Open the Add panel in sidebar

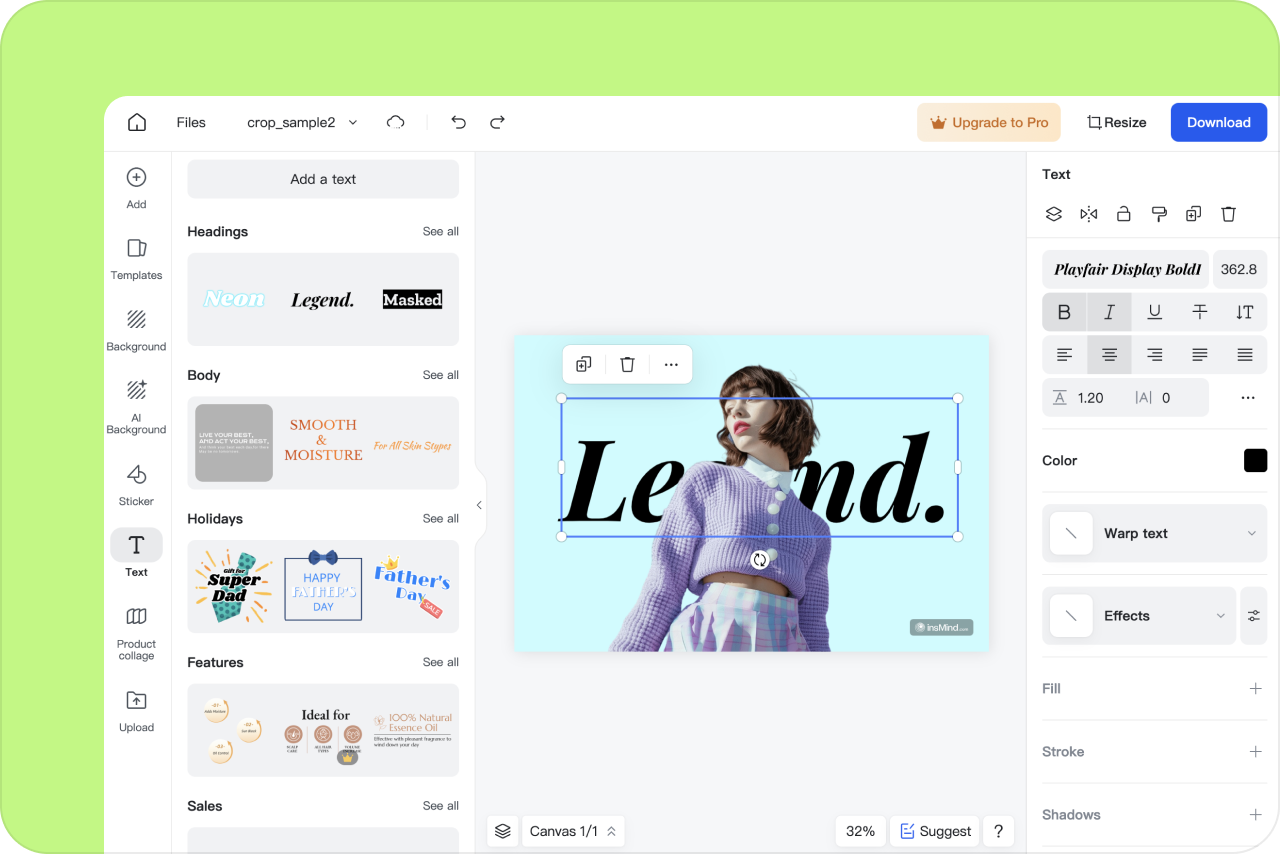pyautogui.click(x=137, y=188)
